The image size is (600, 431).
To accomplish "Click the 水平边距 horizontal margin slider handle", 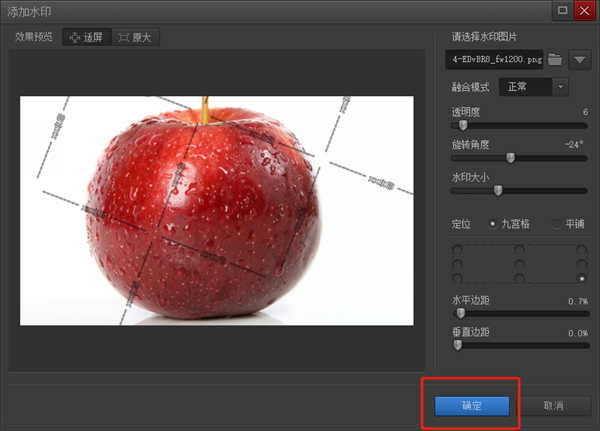I will click(461, 313).
